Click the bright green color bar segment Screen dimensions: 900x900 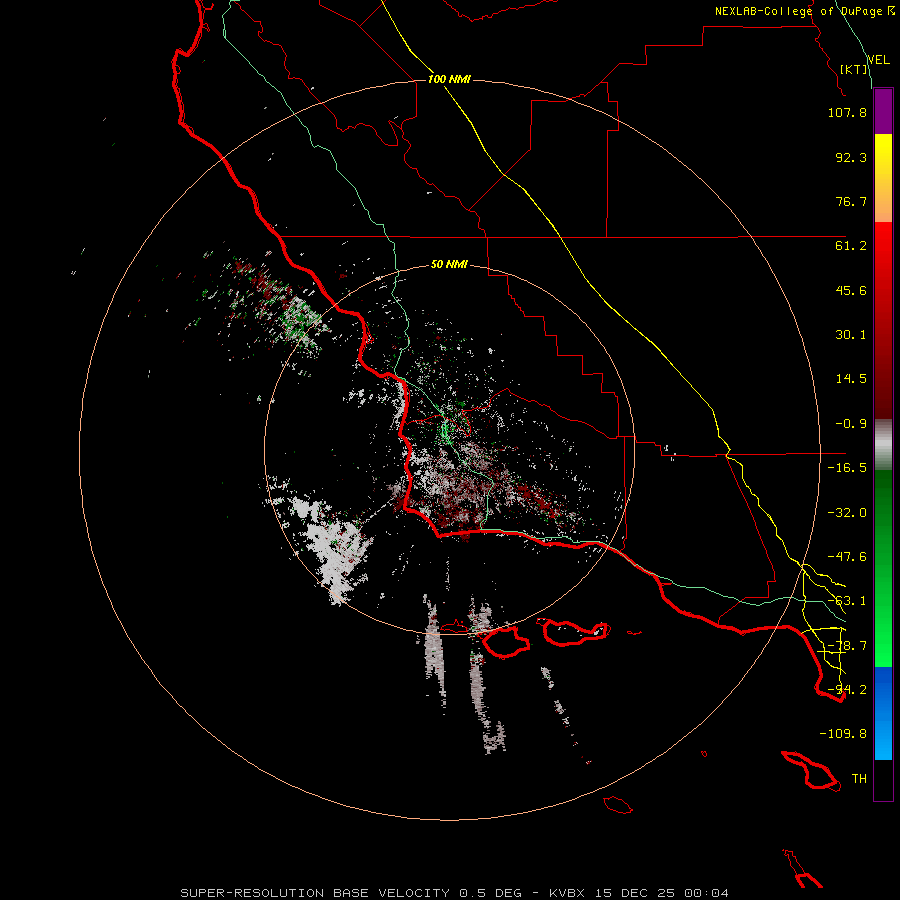pyautogui.click(x=883, y=568)
